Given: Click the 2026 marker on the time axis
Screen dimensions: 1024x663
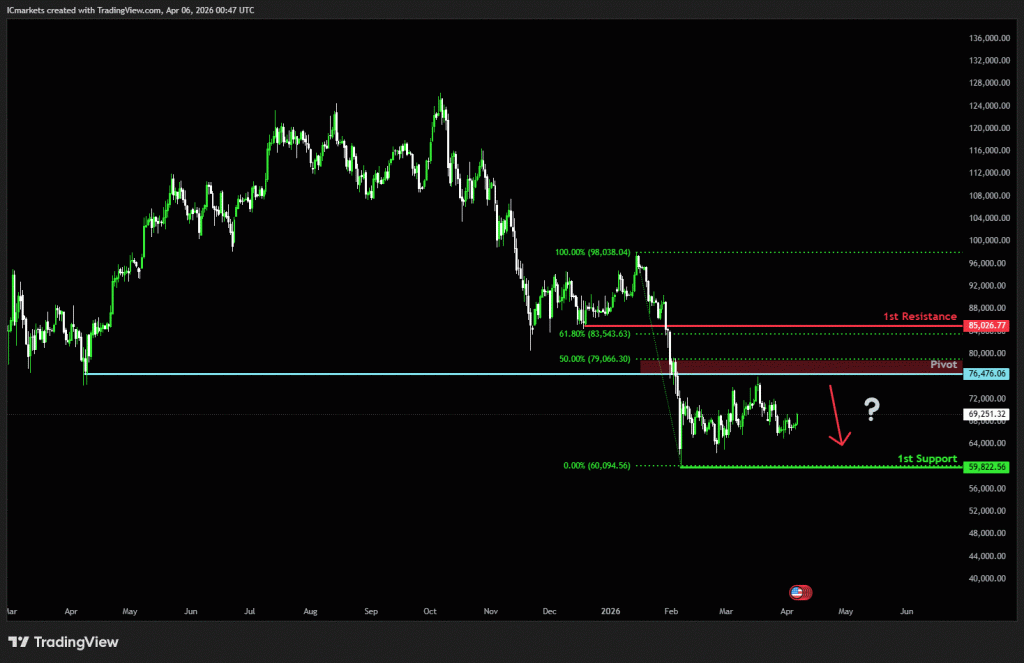Looking at the screenshot, I should pos(609,609).
